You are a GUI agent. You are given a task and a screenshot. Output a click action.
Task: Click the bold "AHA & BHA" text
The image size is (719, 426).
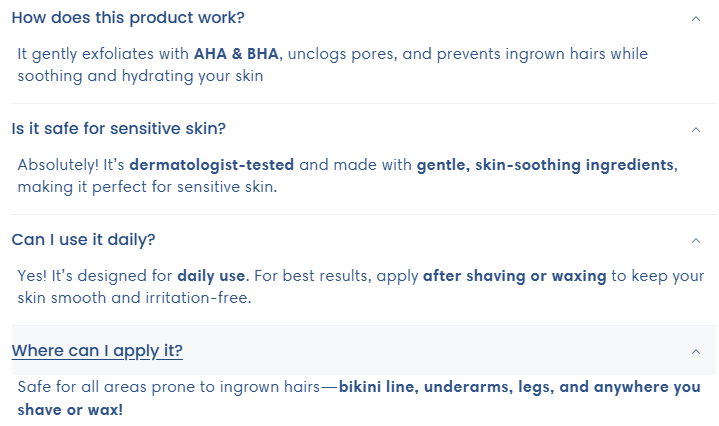[236, 54]
